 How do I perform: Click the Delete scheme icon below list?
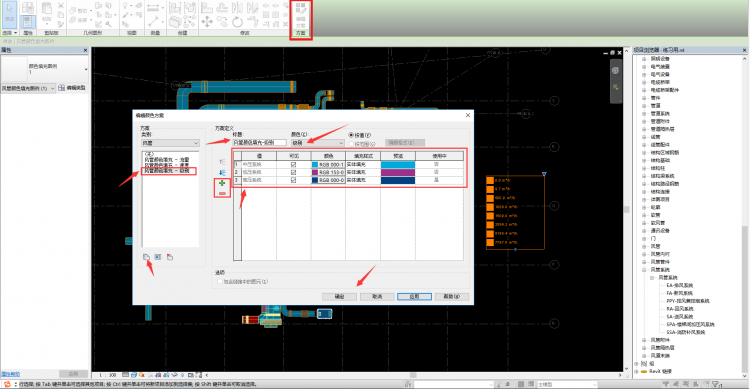coord(170,257)
